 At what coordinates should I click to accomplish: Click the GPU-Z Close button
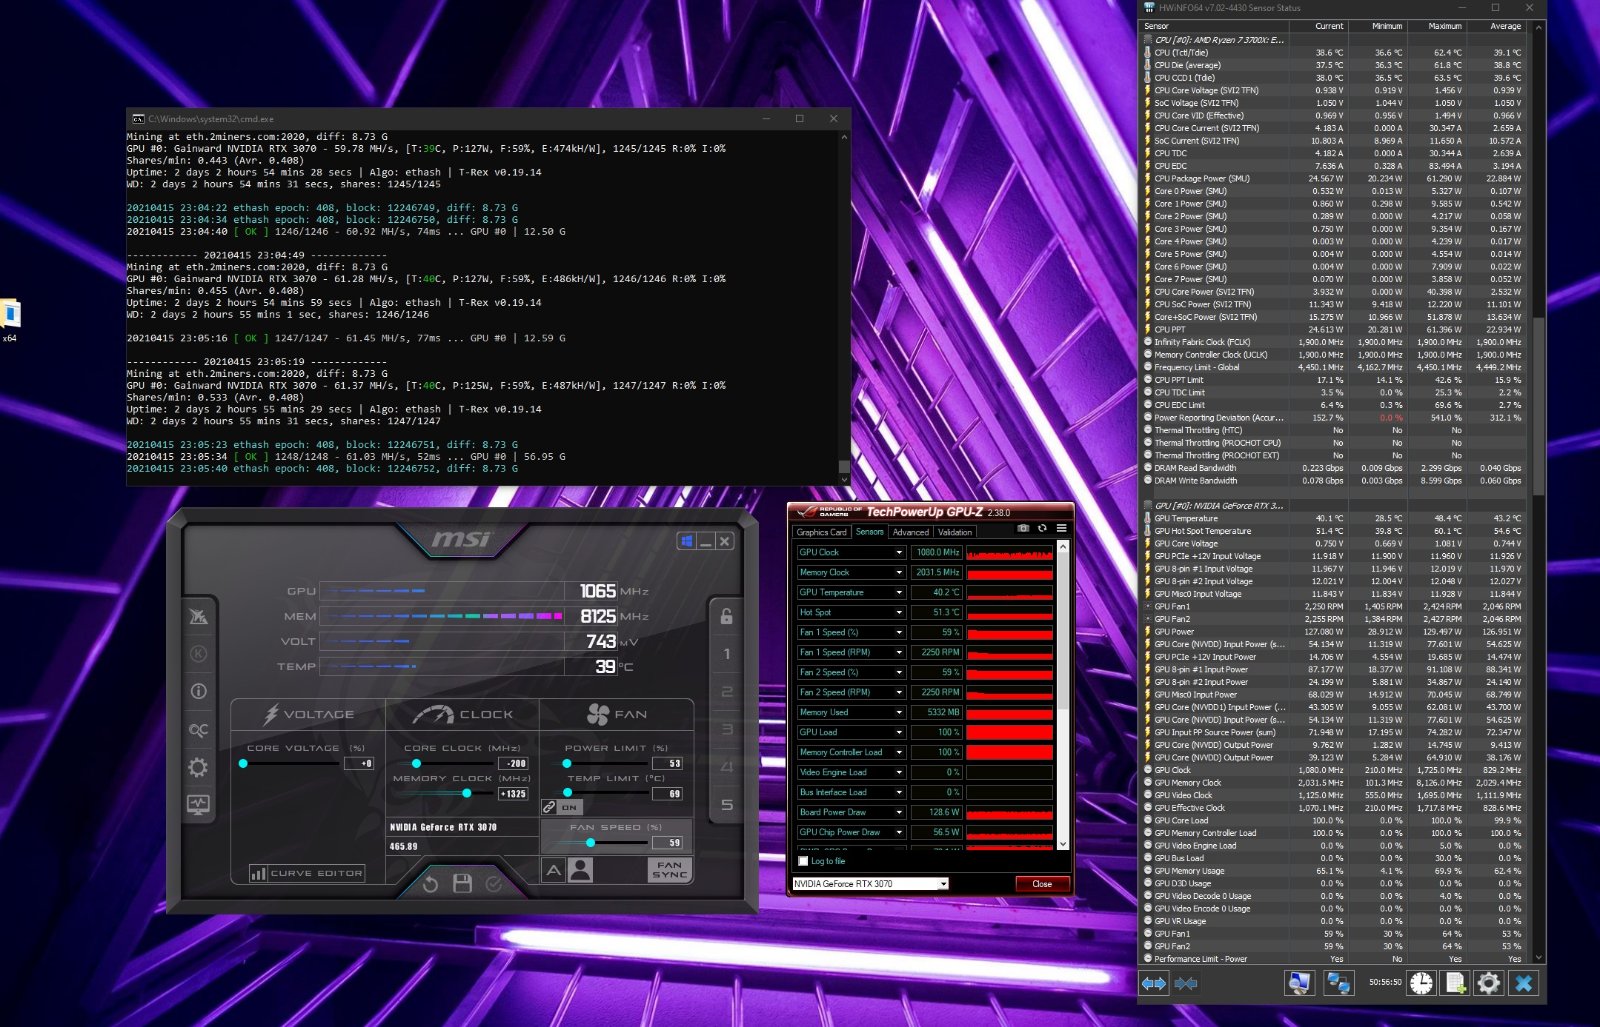coord(1042,884)
